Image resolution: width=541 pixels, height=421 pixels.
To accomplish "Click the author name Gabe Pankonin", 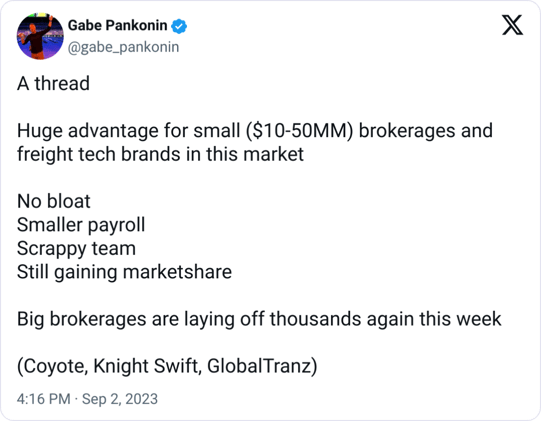I will [117, 26].
